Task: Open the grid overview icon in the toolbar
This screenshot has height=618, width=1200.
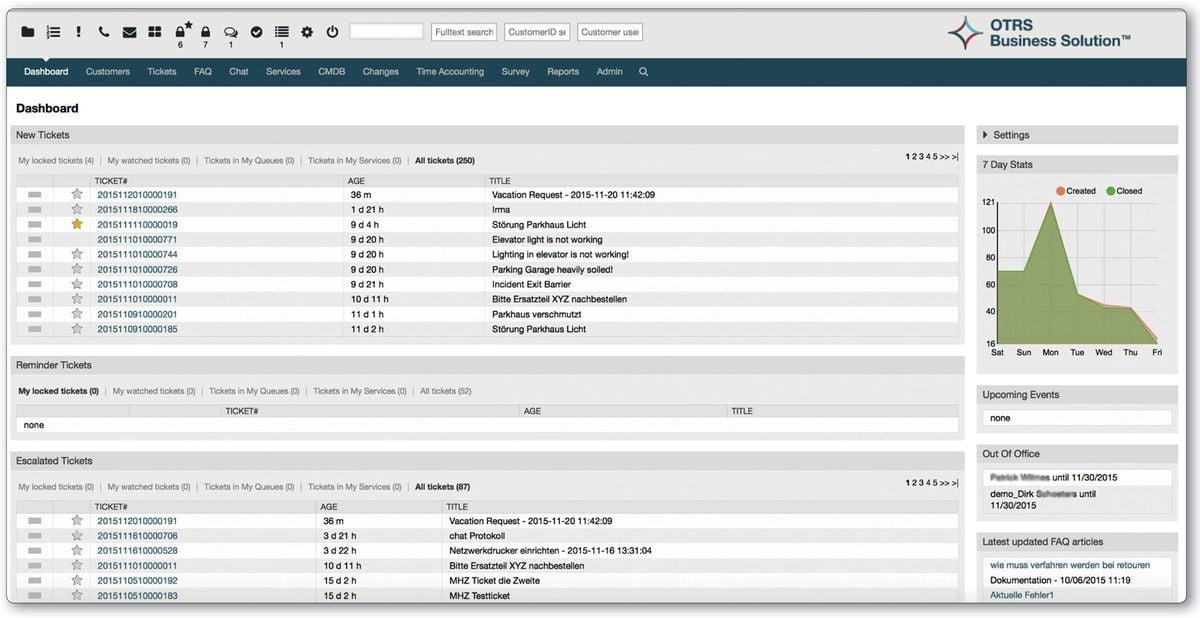Action: tap(154, 32)
